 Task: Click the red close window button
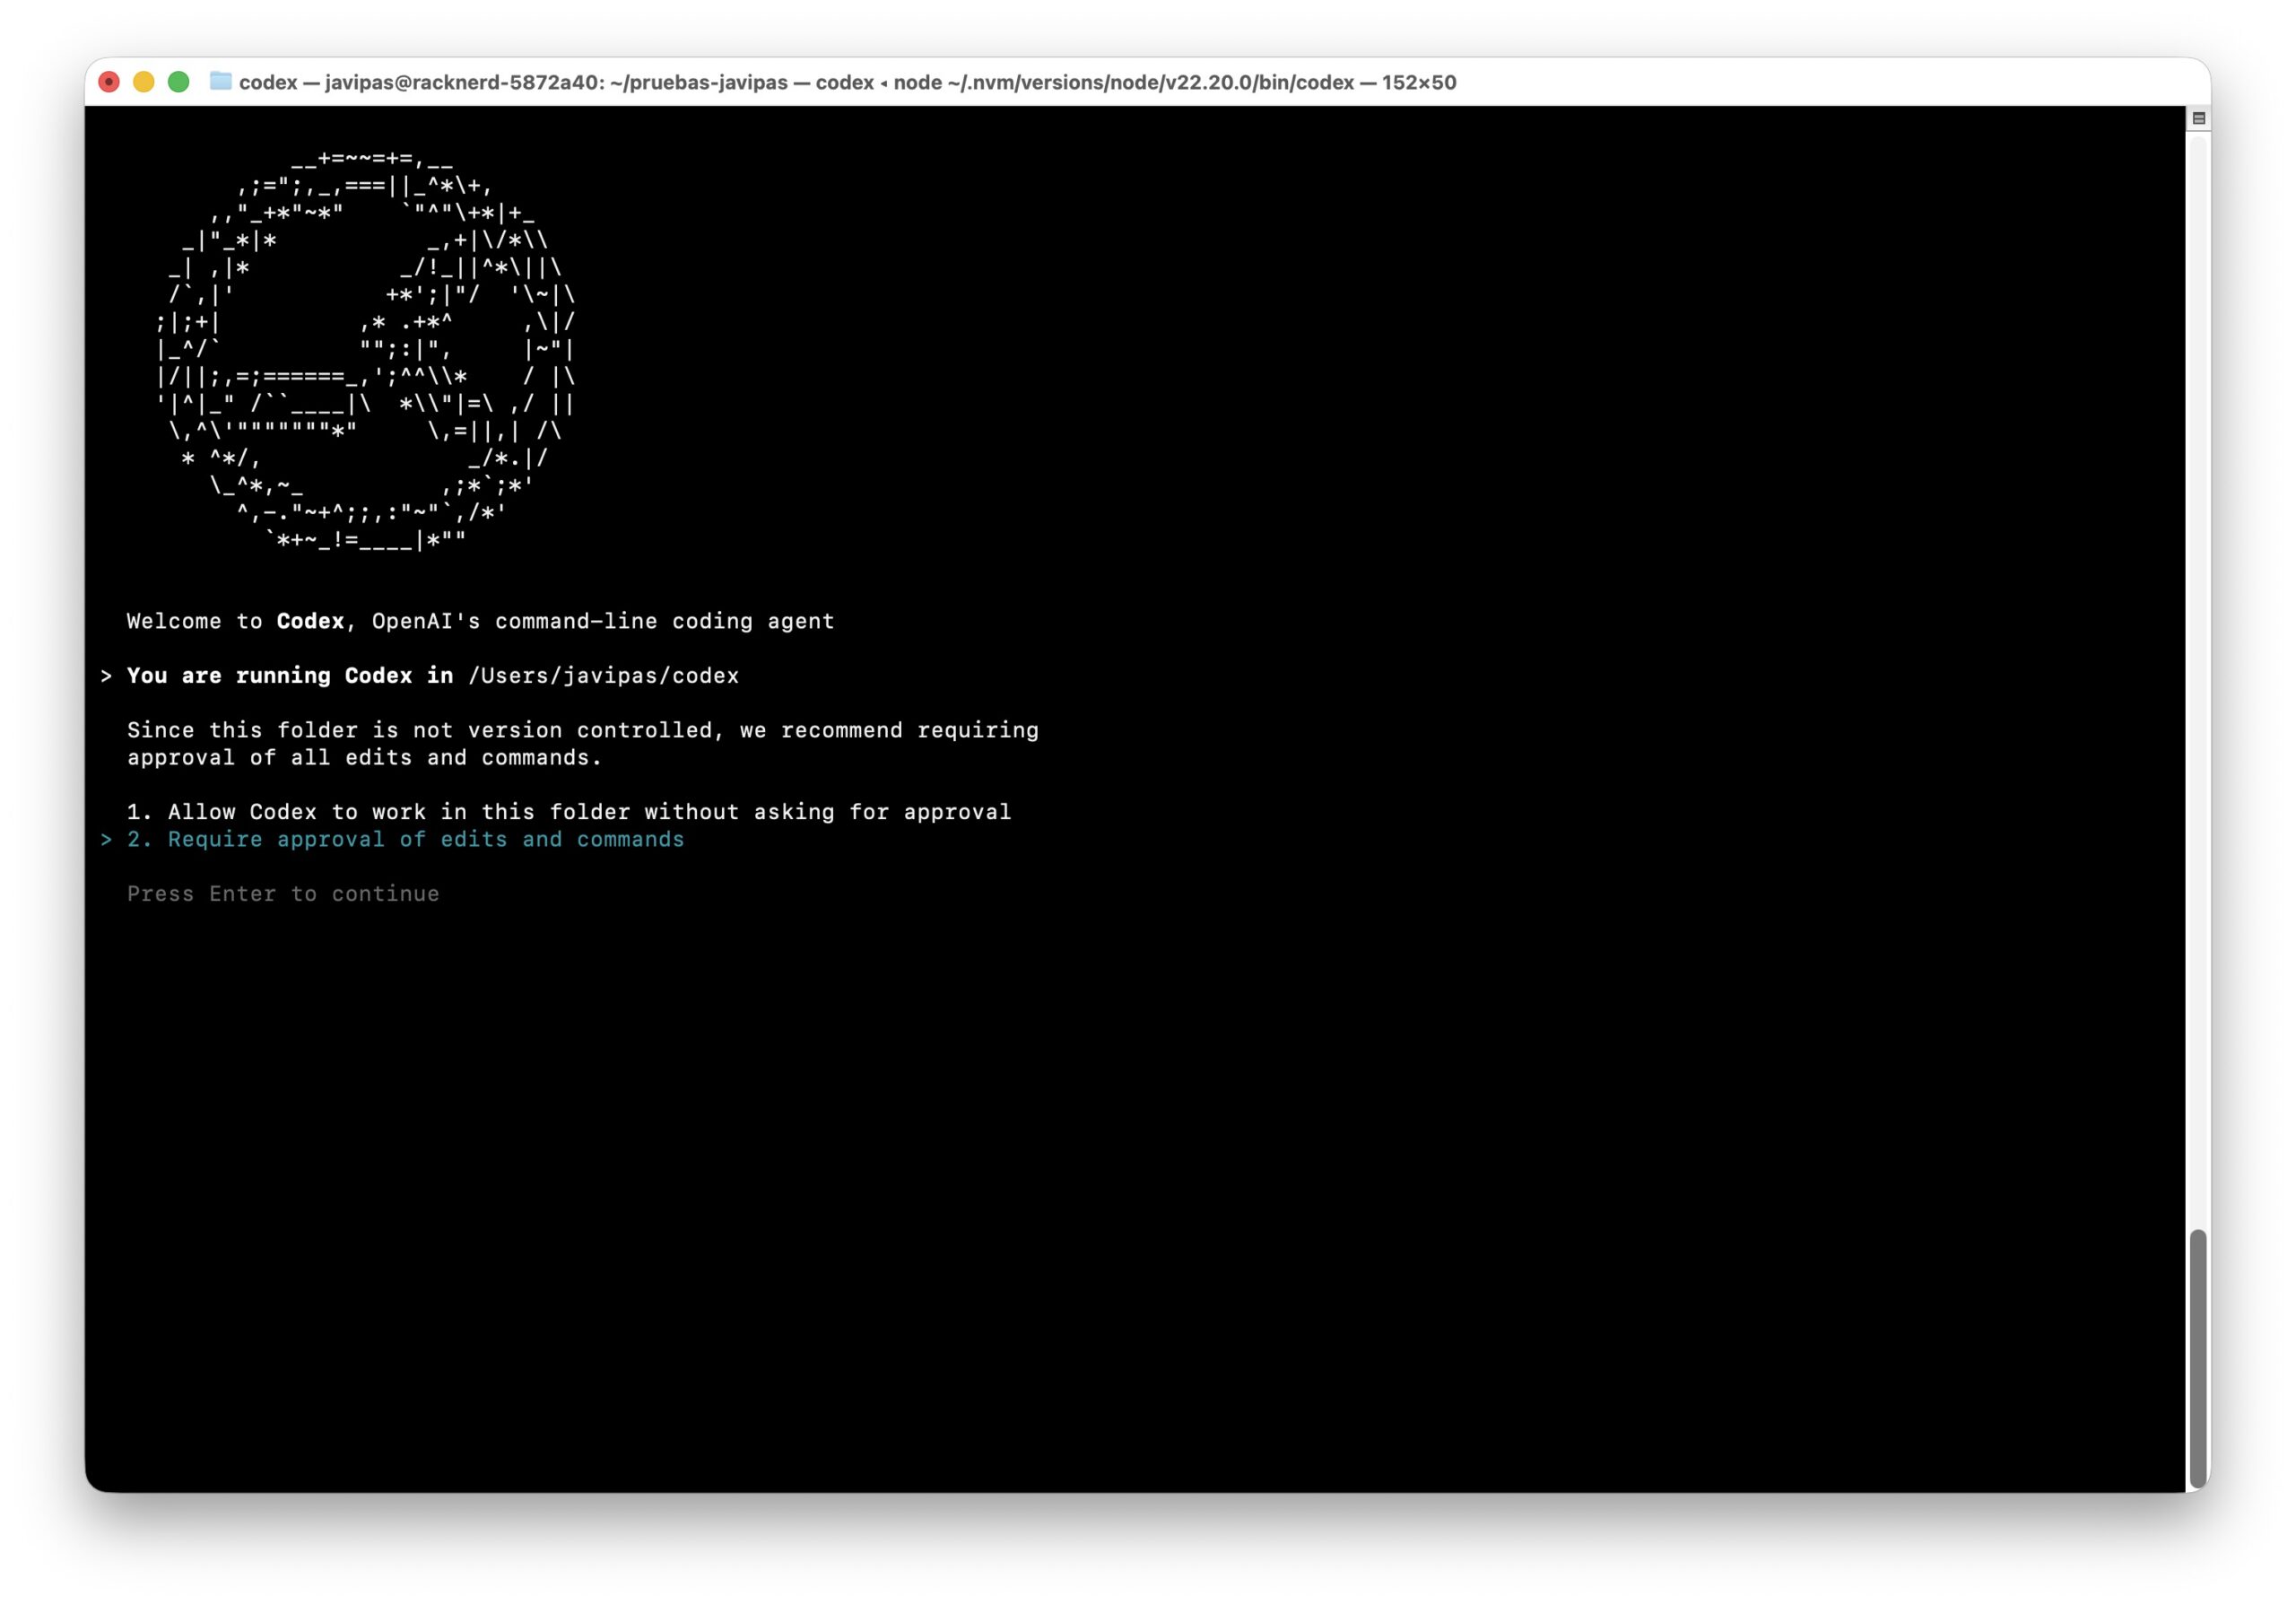point(109,82)
